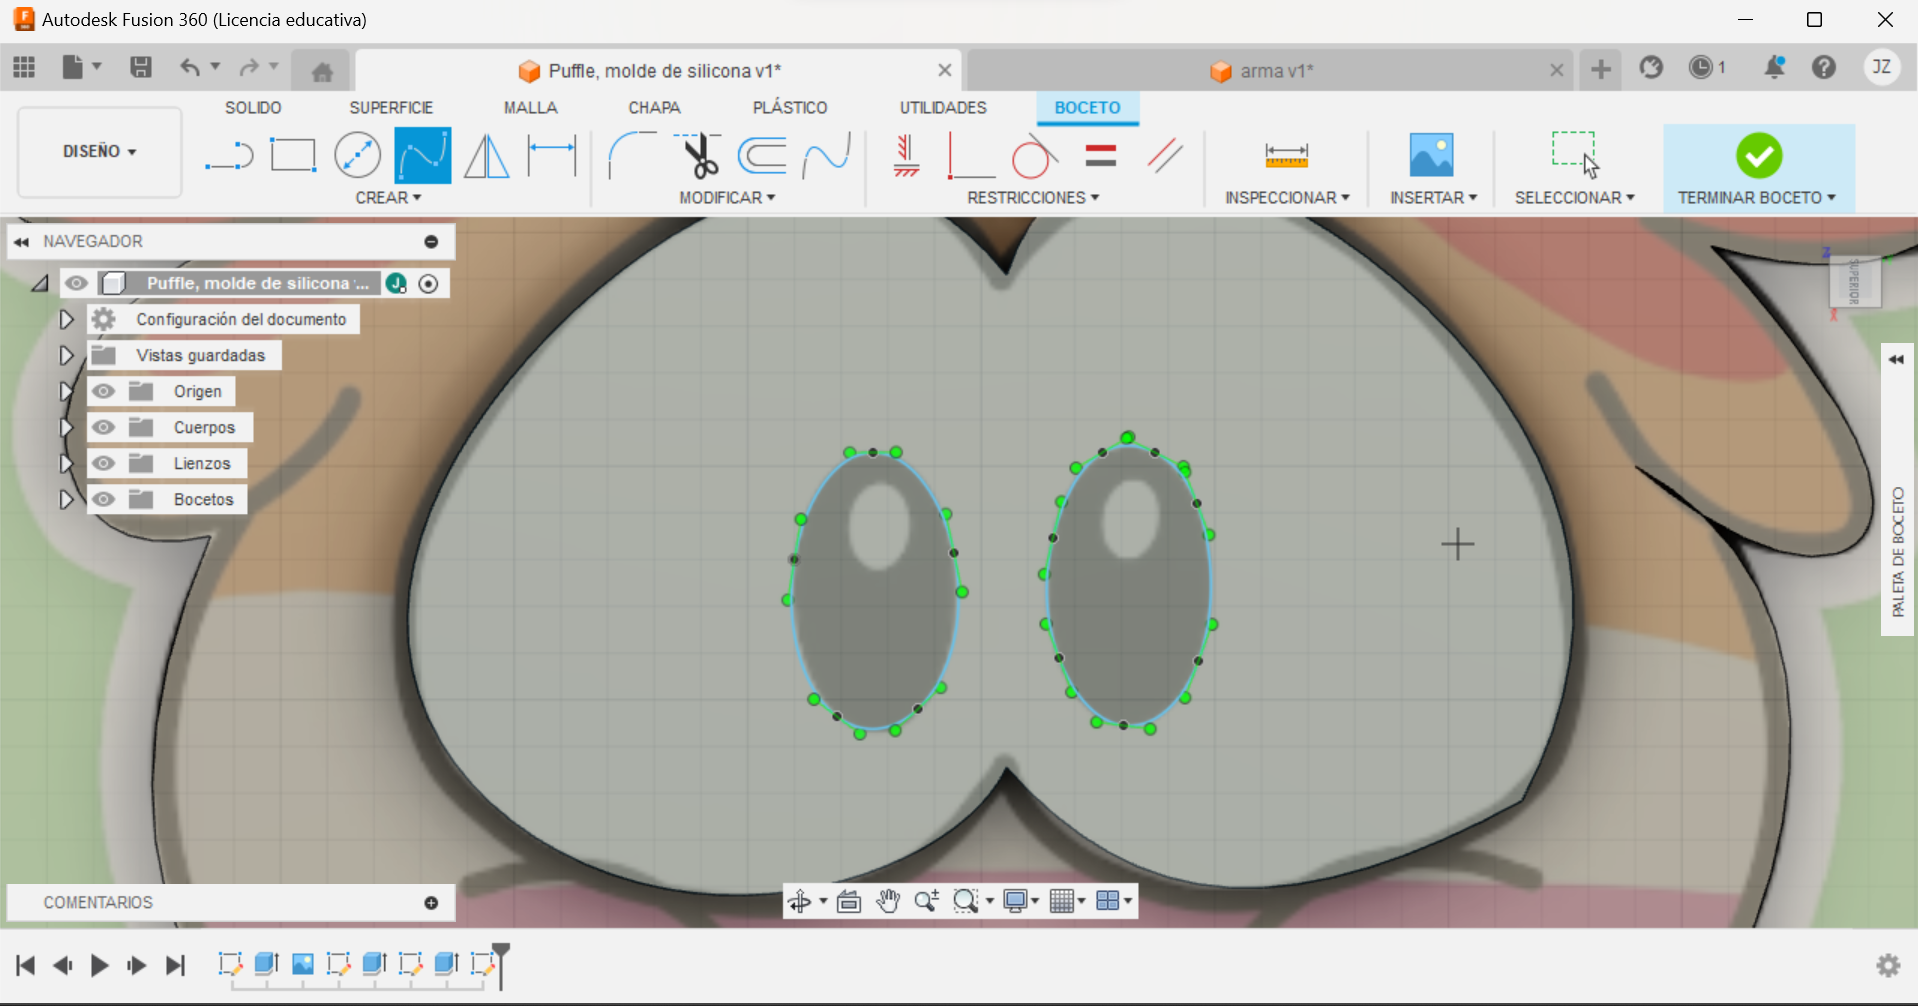This screenshot has width=1918, height=1006.
Task: Select the Pan hand tool
Action: pyautogui.click(x=888, y=901)
